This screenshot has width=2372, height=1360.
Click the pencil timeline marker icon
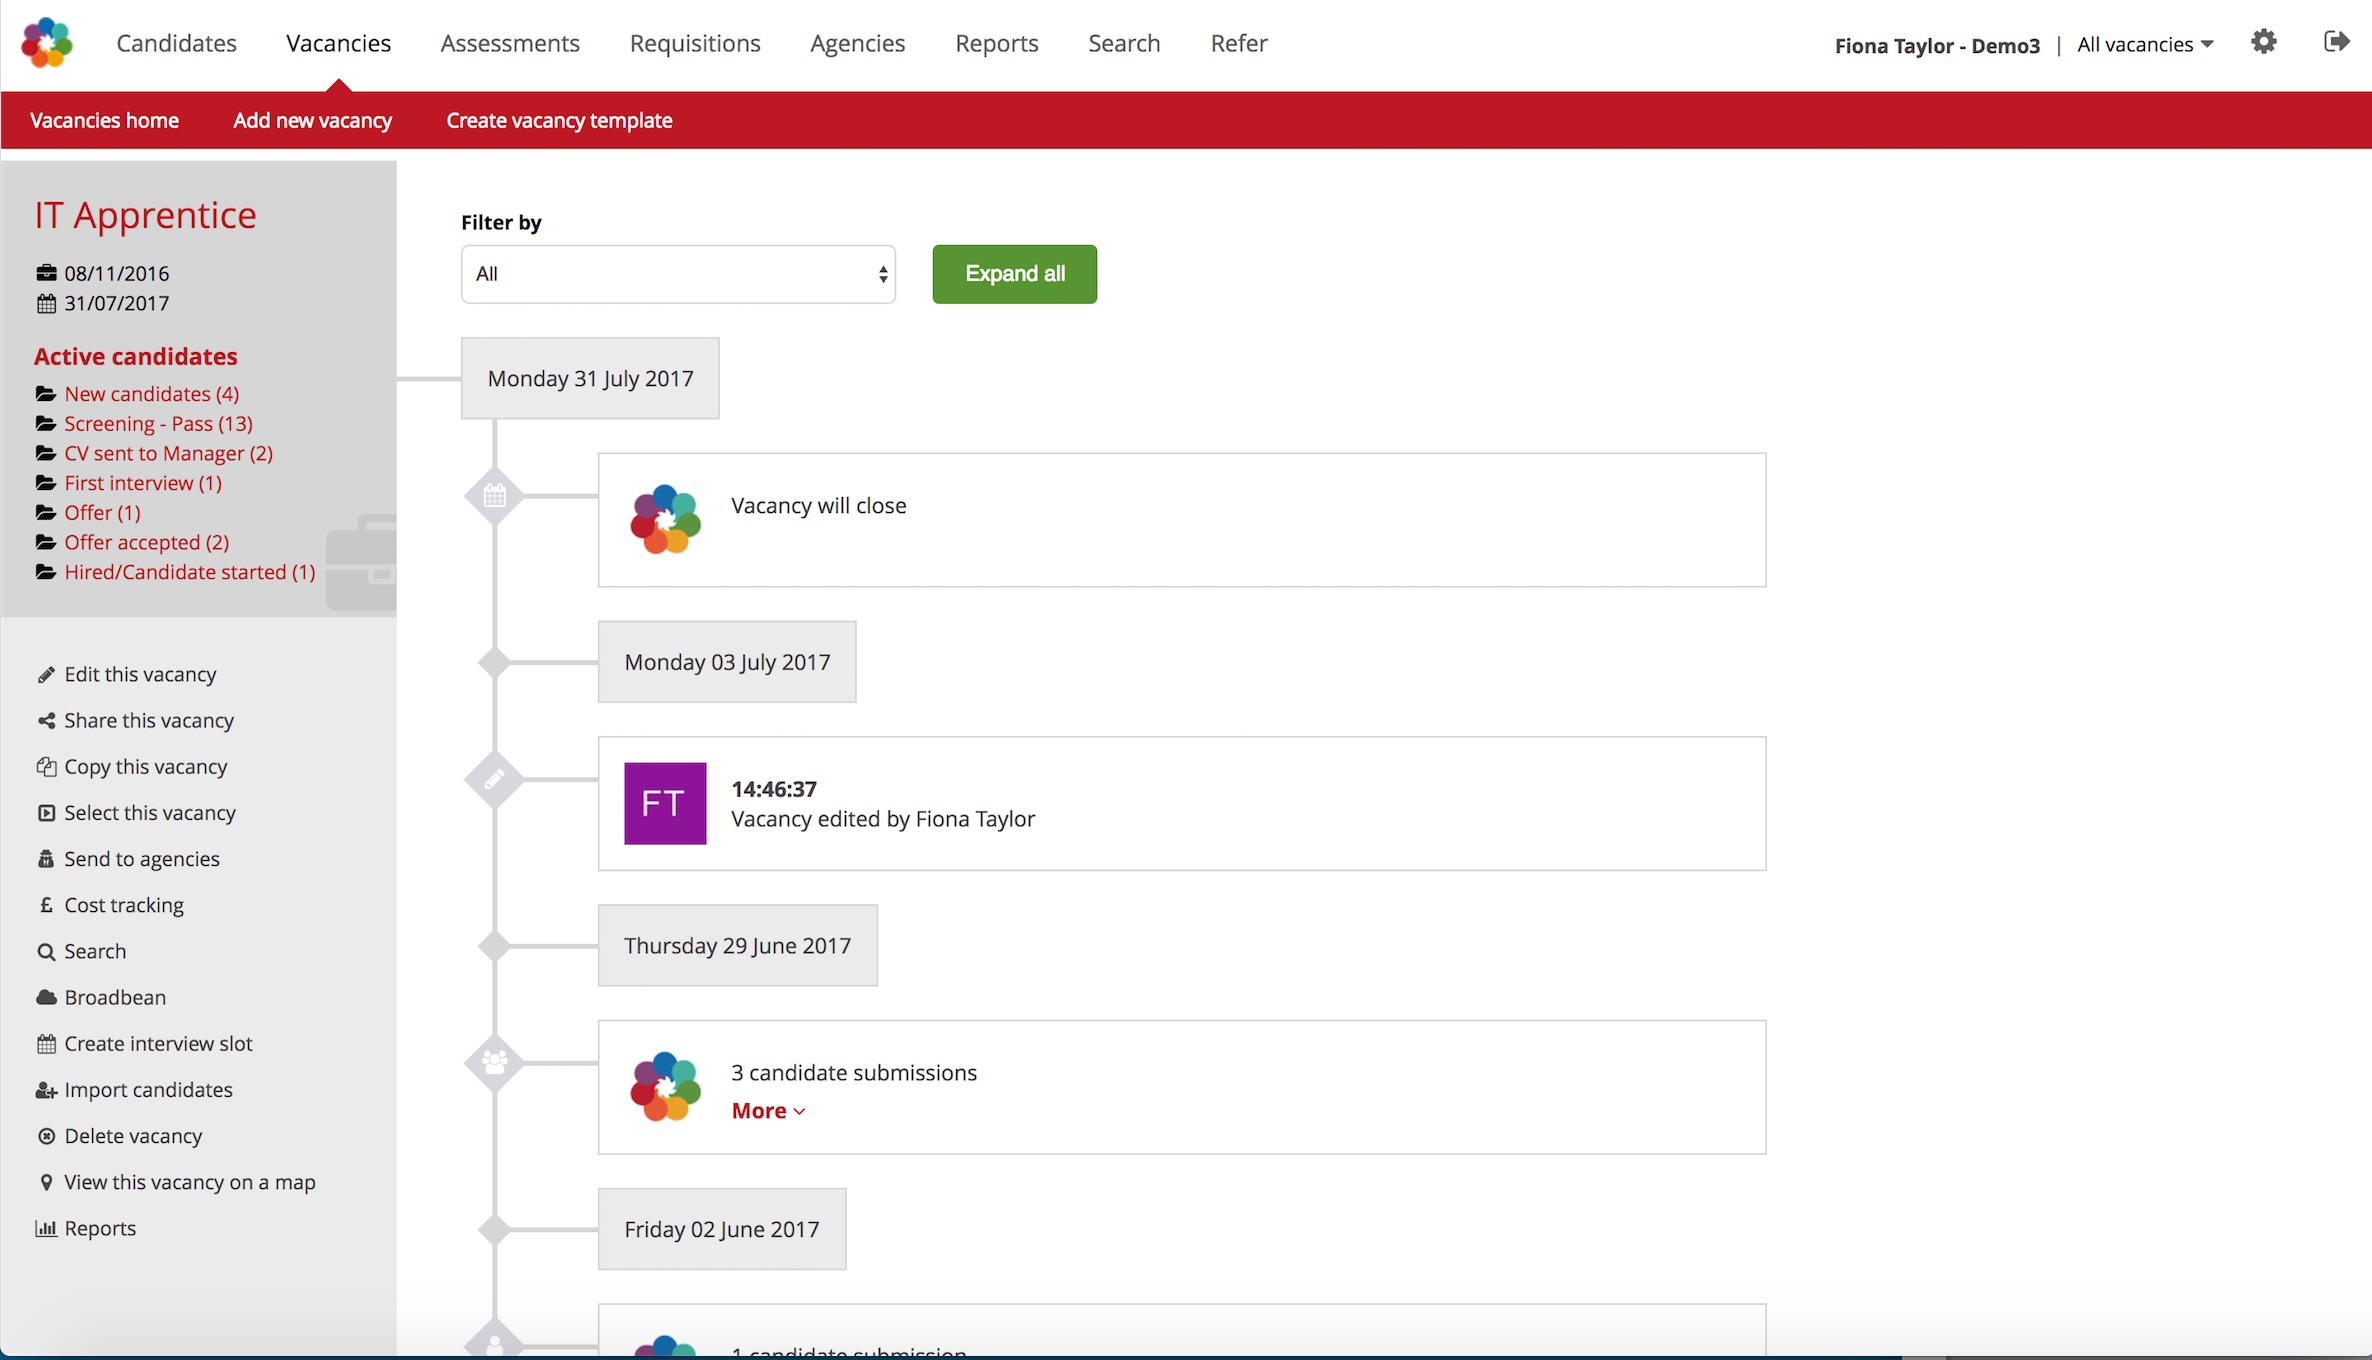pyautogui.click(x=494, y=779)
